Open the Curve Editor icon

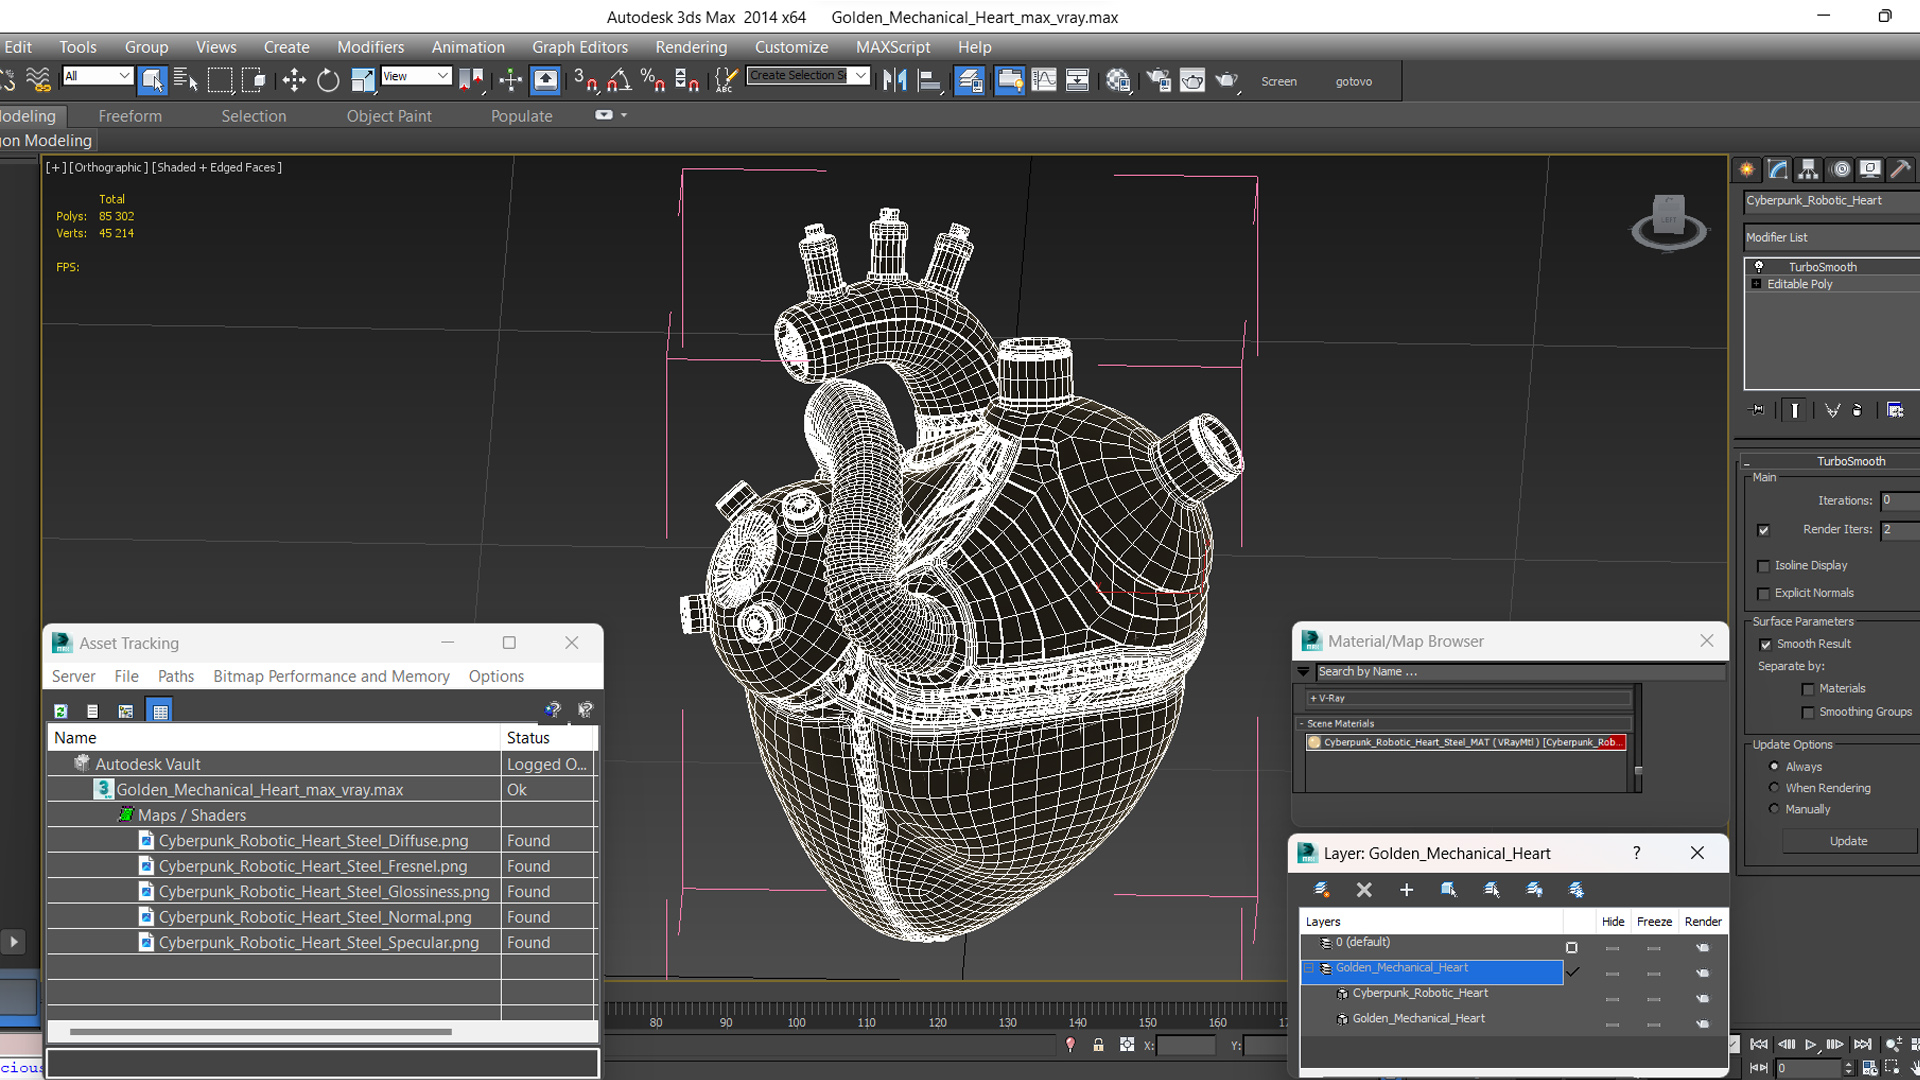1044,80
